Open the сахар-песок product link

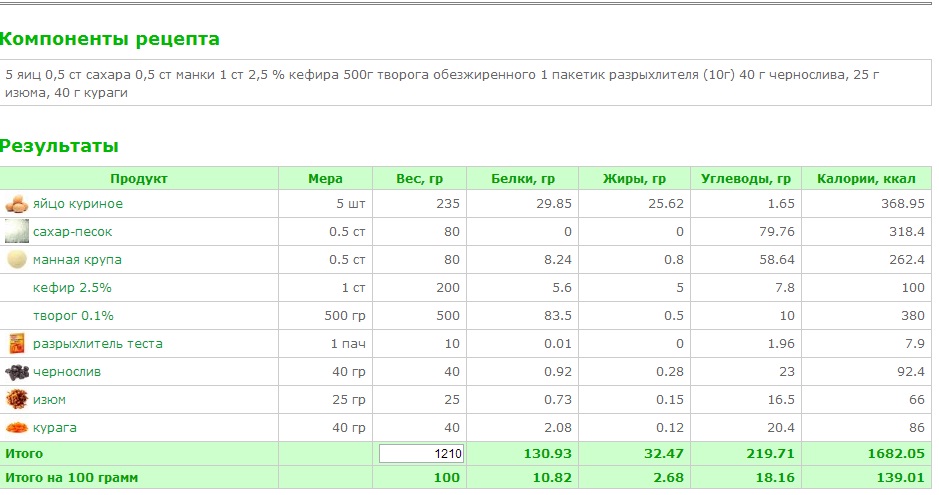point(72,232)
